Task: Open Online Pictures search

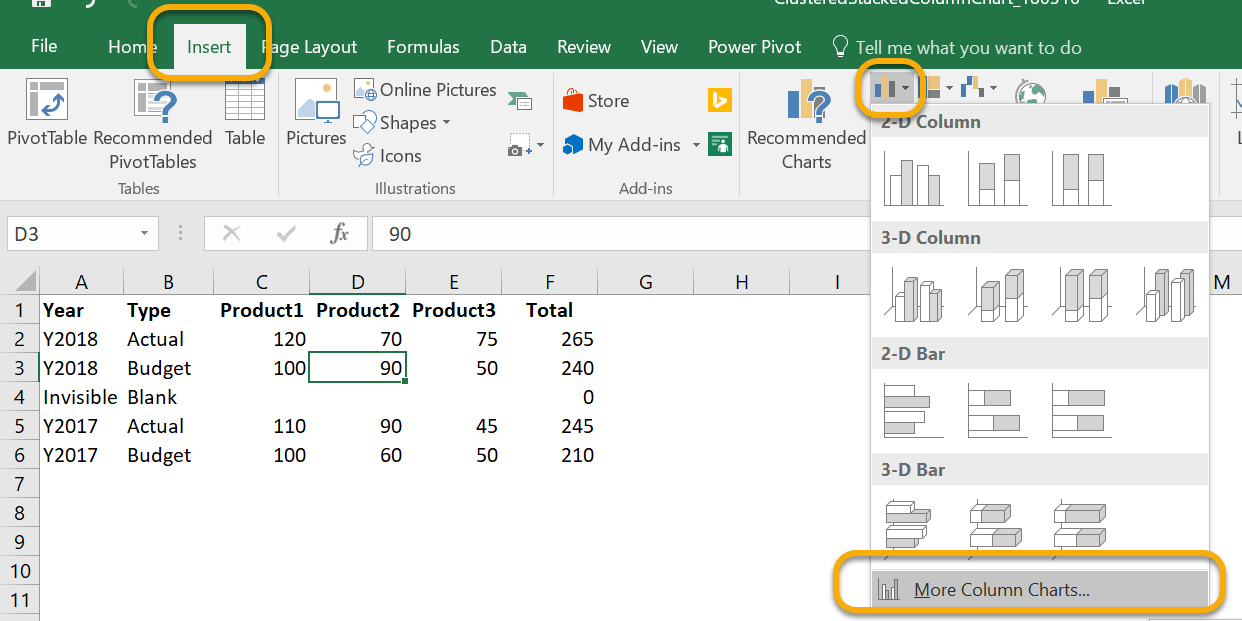Action: pyautogui.click(x=426, y=90)
